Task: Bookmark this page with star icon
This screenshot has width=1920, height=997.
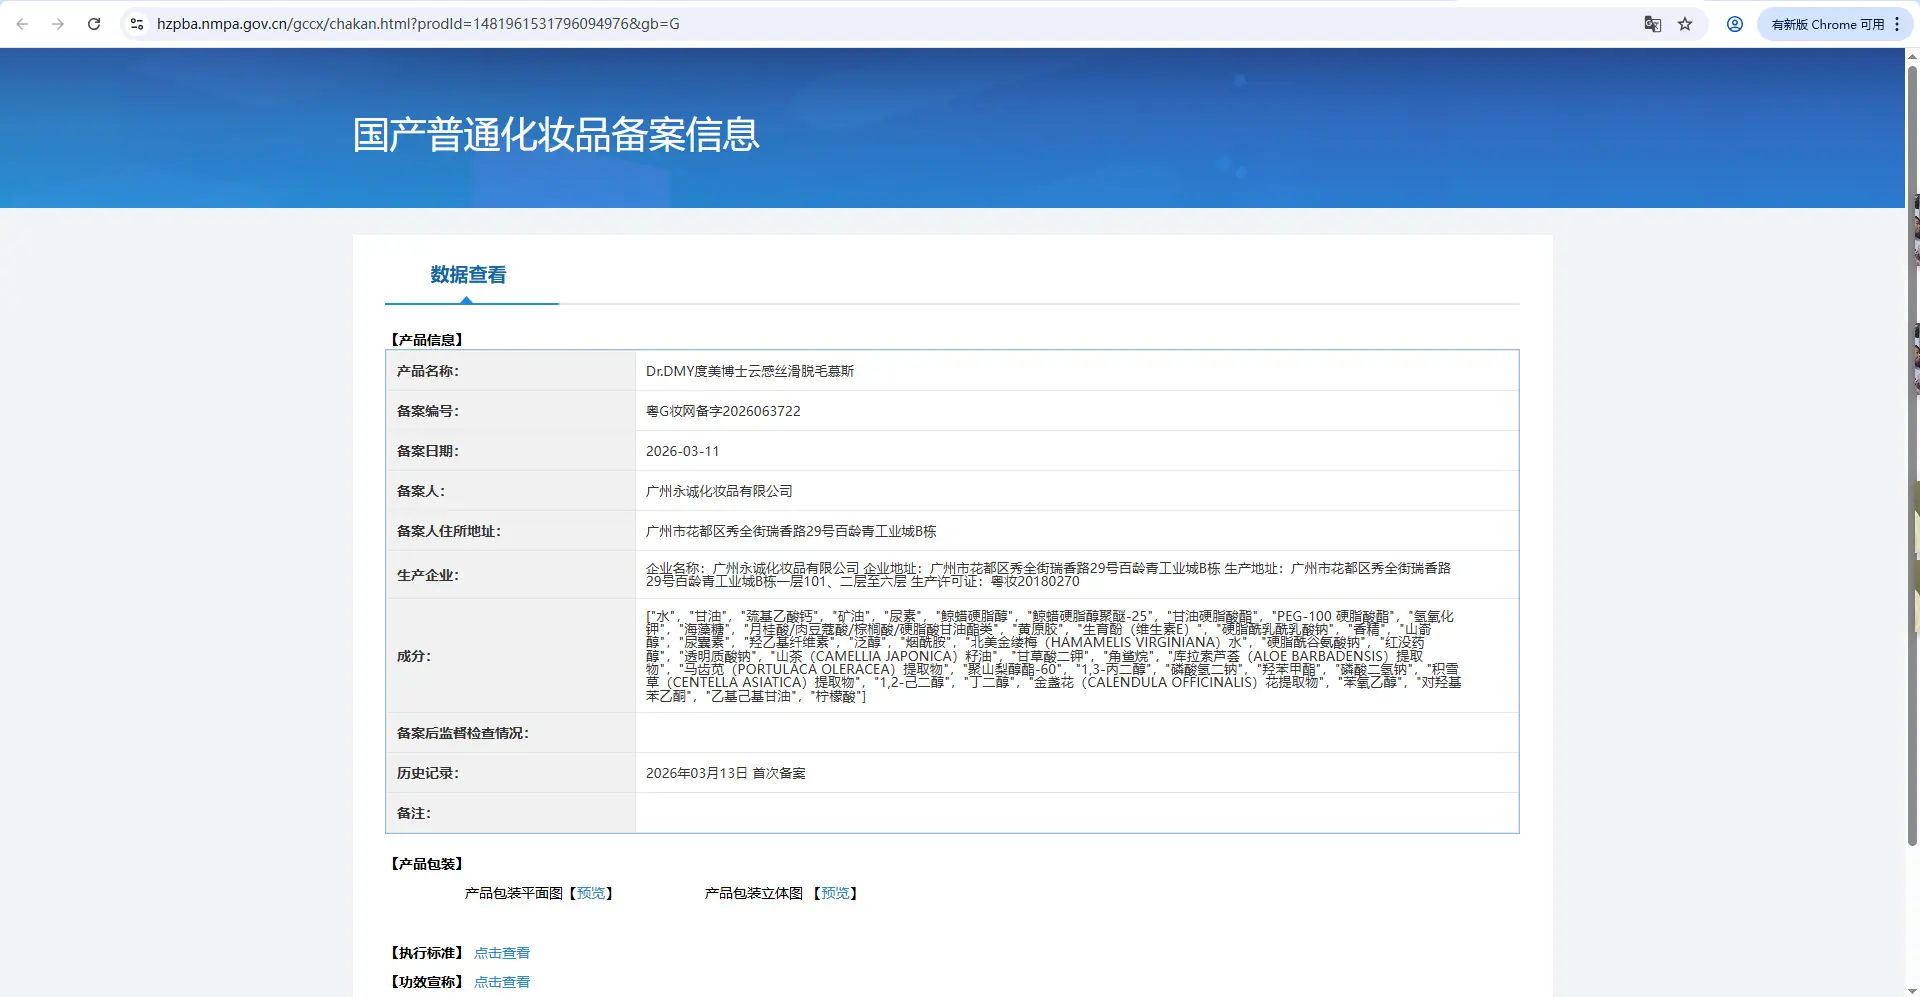Action: [1685, 24]
